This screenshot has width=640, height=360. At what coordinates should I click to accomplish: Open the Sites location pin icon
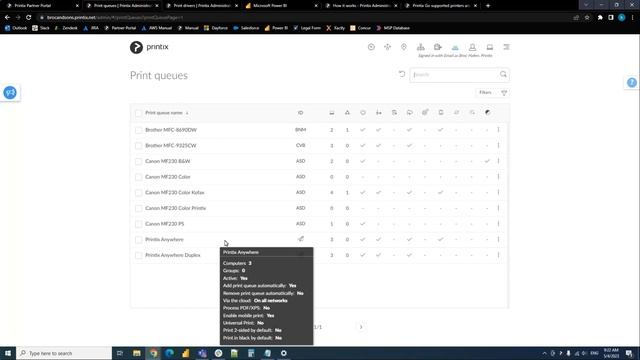404,47
